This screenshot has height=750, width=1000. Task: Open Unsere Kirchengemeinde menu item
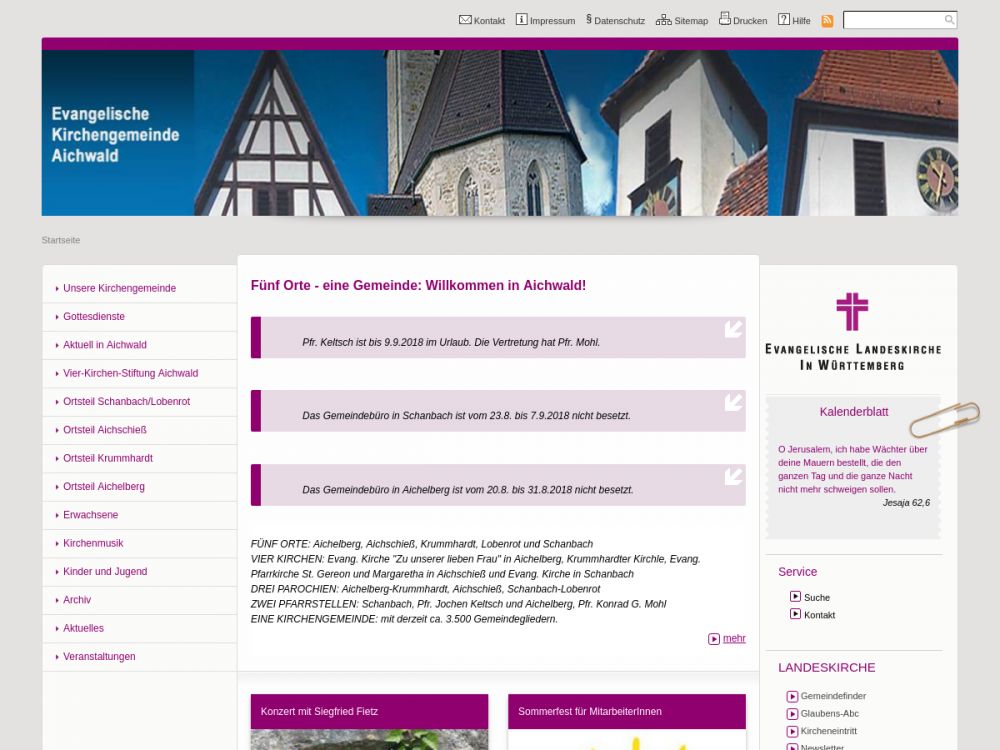(x=119, y=288)
